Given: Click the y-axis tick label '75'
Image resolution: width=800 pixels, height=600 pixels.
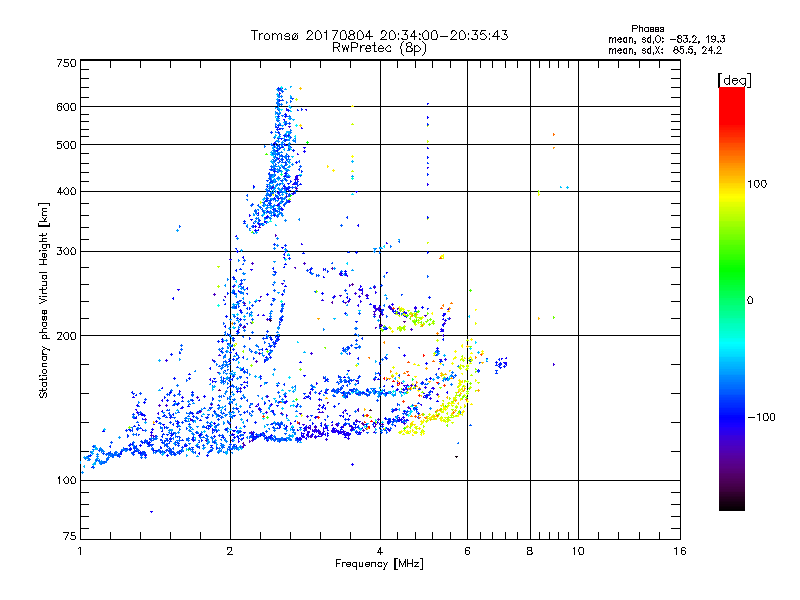Looking at the screenshot, I should click(x=70, y=536).
